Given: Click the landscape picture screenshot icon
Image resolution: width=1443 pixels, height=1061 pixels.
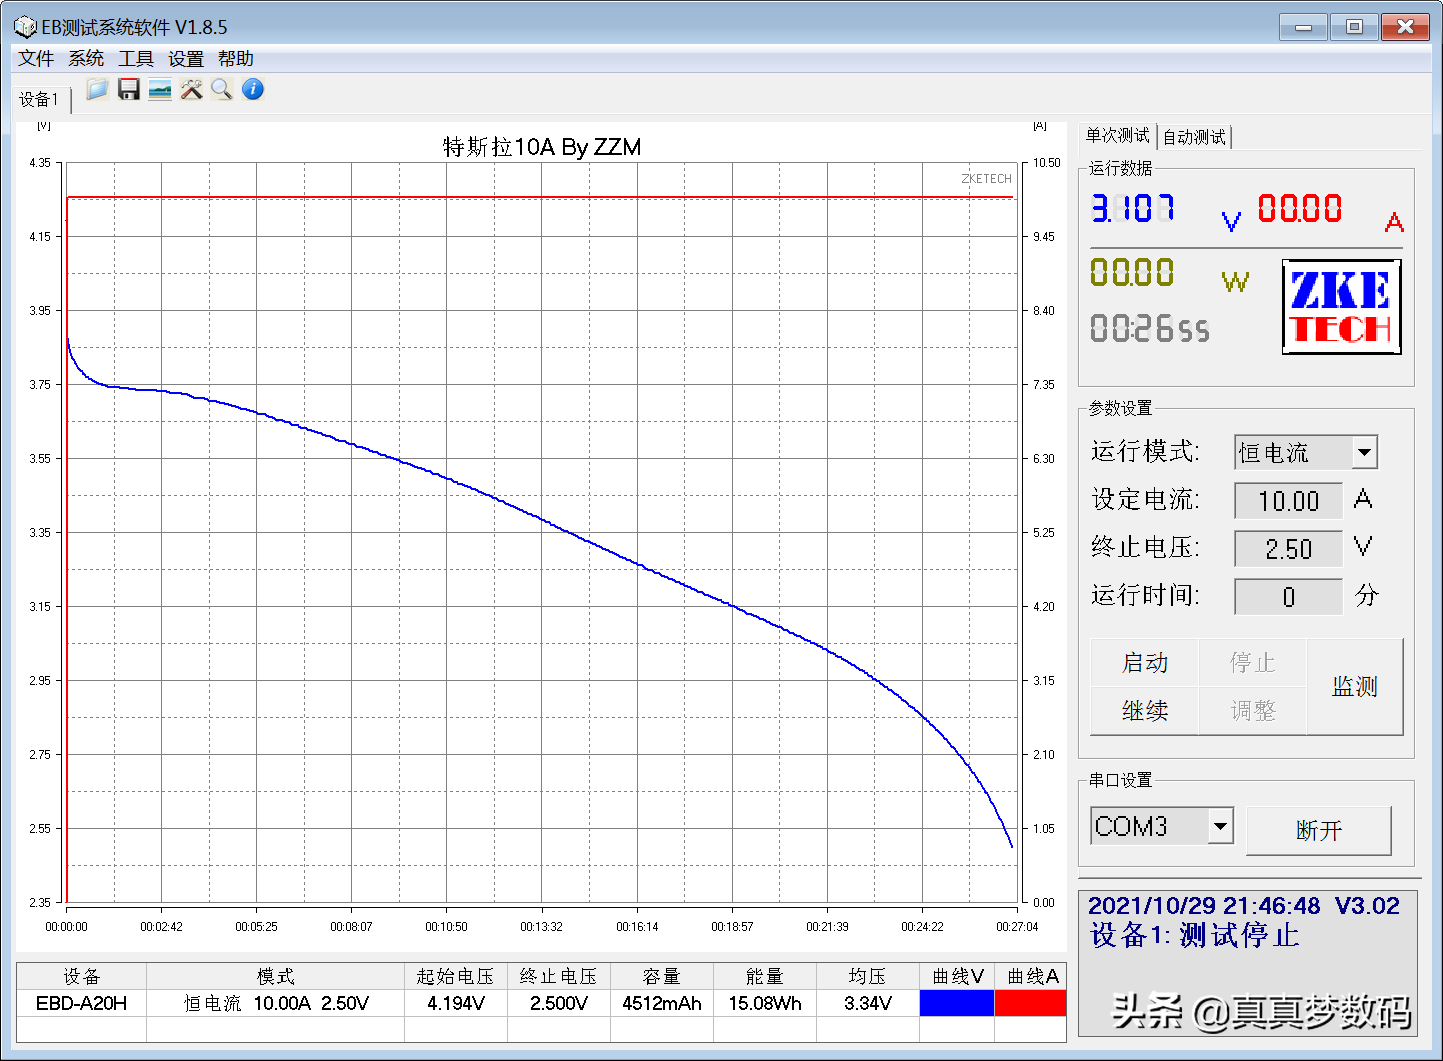Looking at the screenshot, I should (160, 90).
